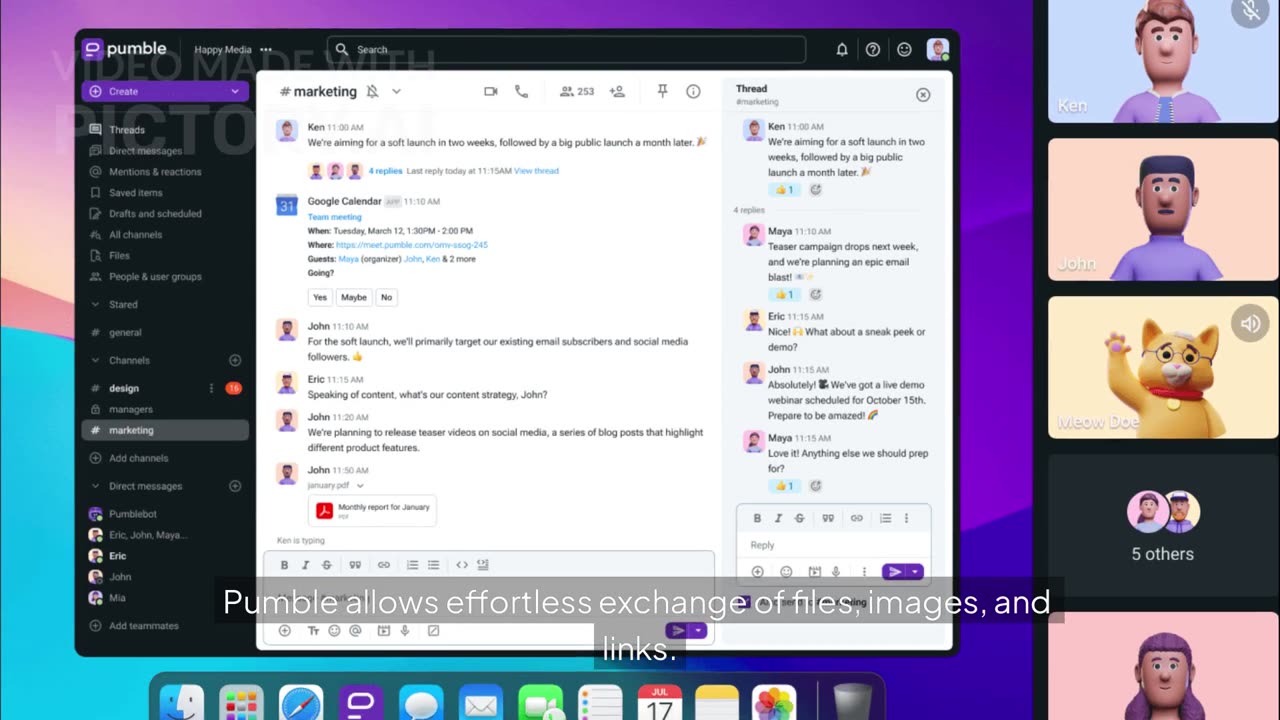Toggle bold in the main message editor
Viewport: 1280px width, 720px height.
click(x=284, y=565)
